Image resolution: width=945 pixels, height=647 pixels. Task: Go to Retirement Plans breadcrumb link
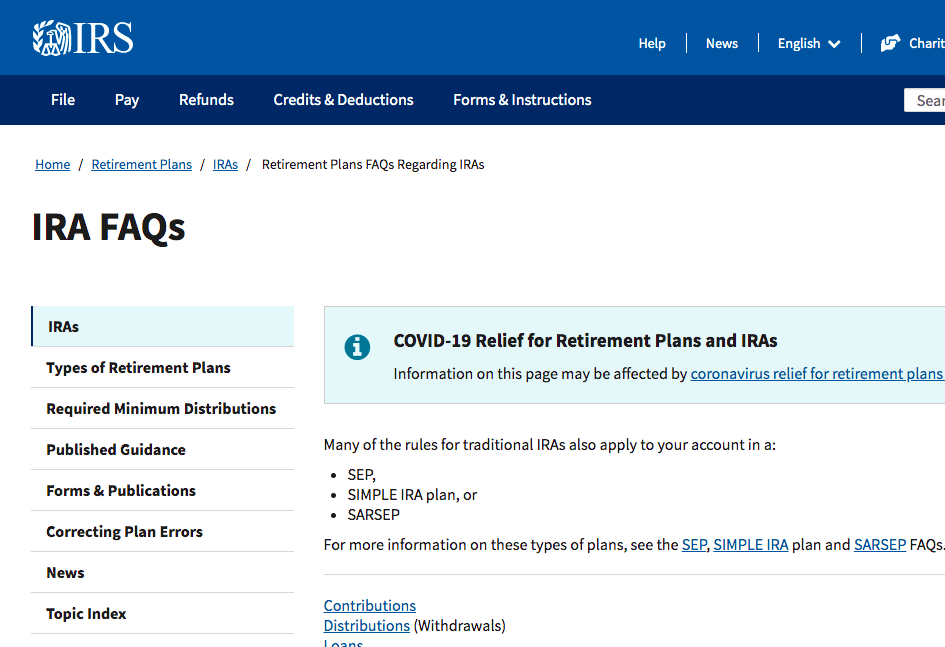click(142, 164)
